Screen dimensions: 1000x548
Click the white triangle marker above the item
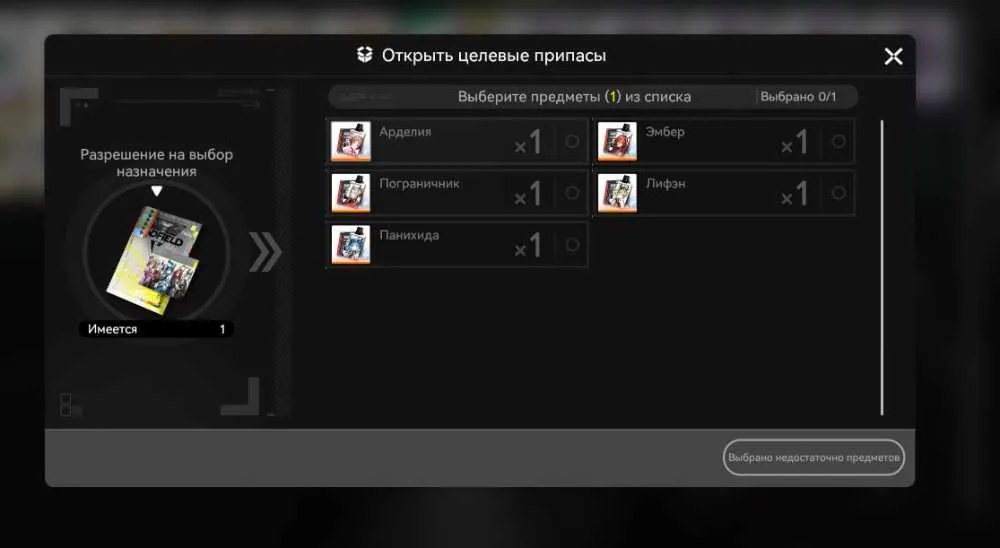coord(156,191)
